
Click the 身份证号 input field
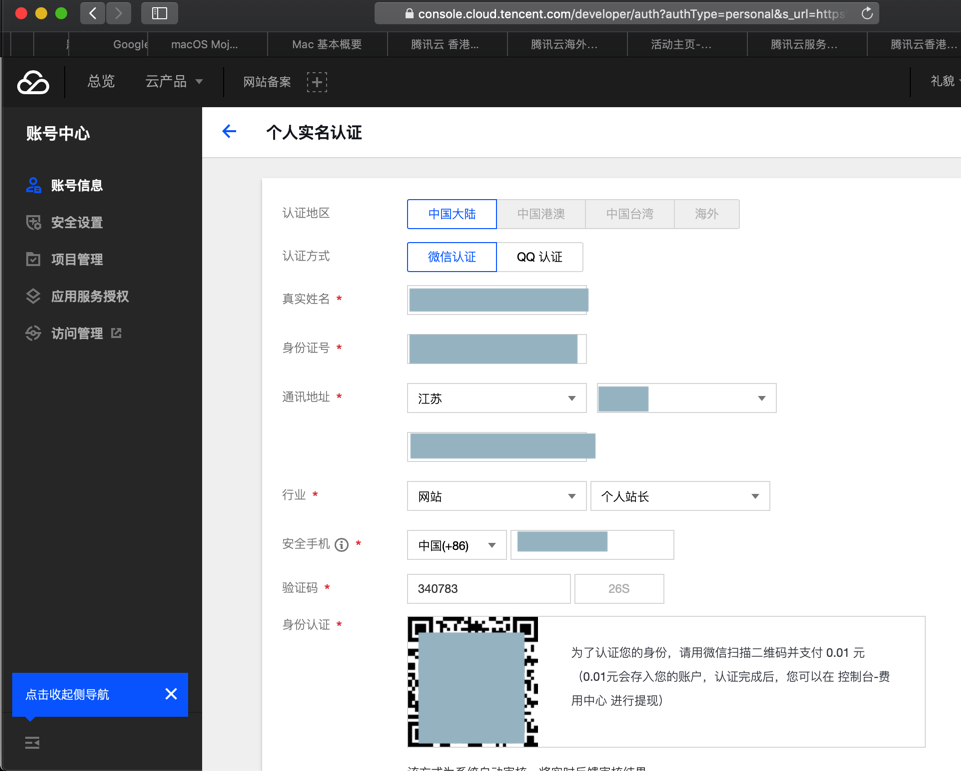click(496, 349)
